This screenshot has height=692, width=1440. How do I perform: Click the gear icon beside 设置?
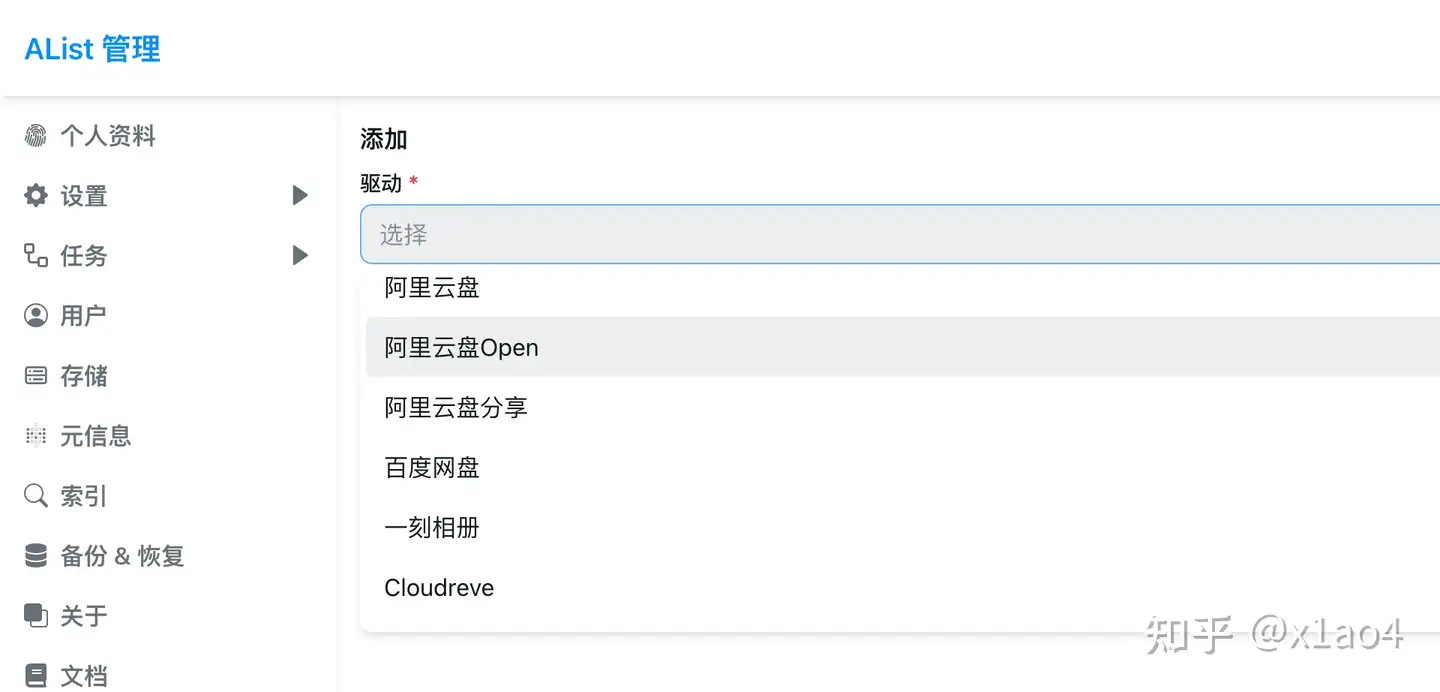coord(36,196)
